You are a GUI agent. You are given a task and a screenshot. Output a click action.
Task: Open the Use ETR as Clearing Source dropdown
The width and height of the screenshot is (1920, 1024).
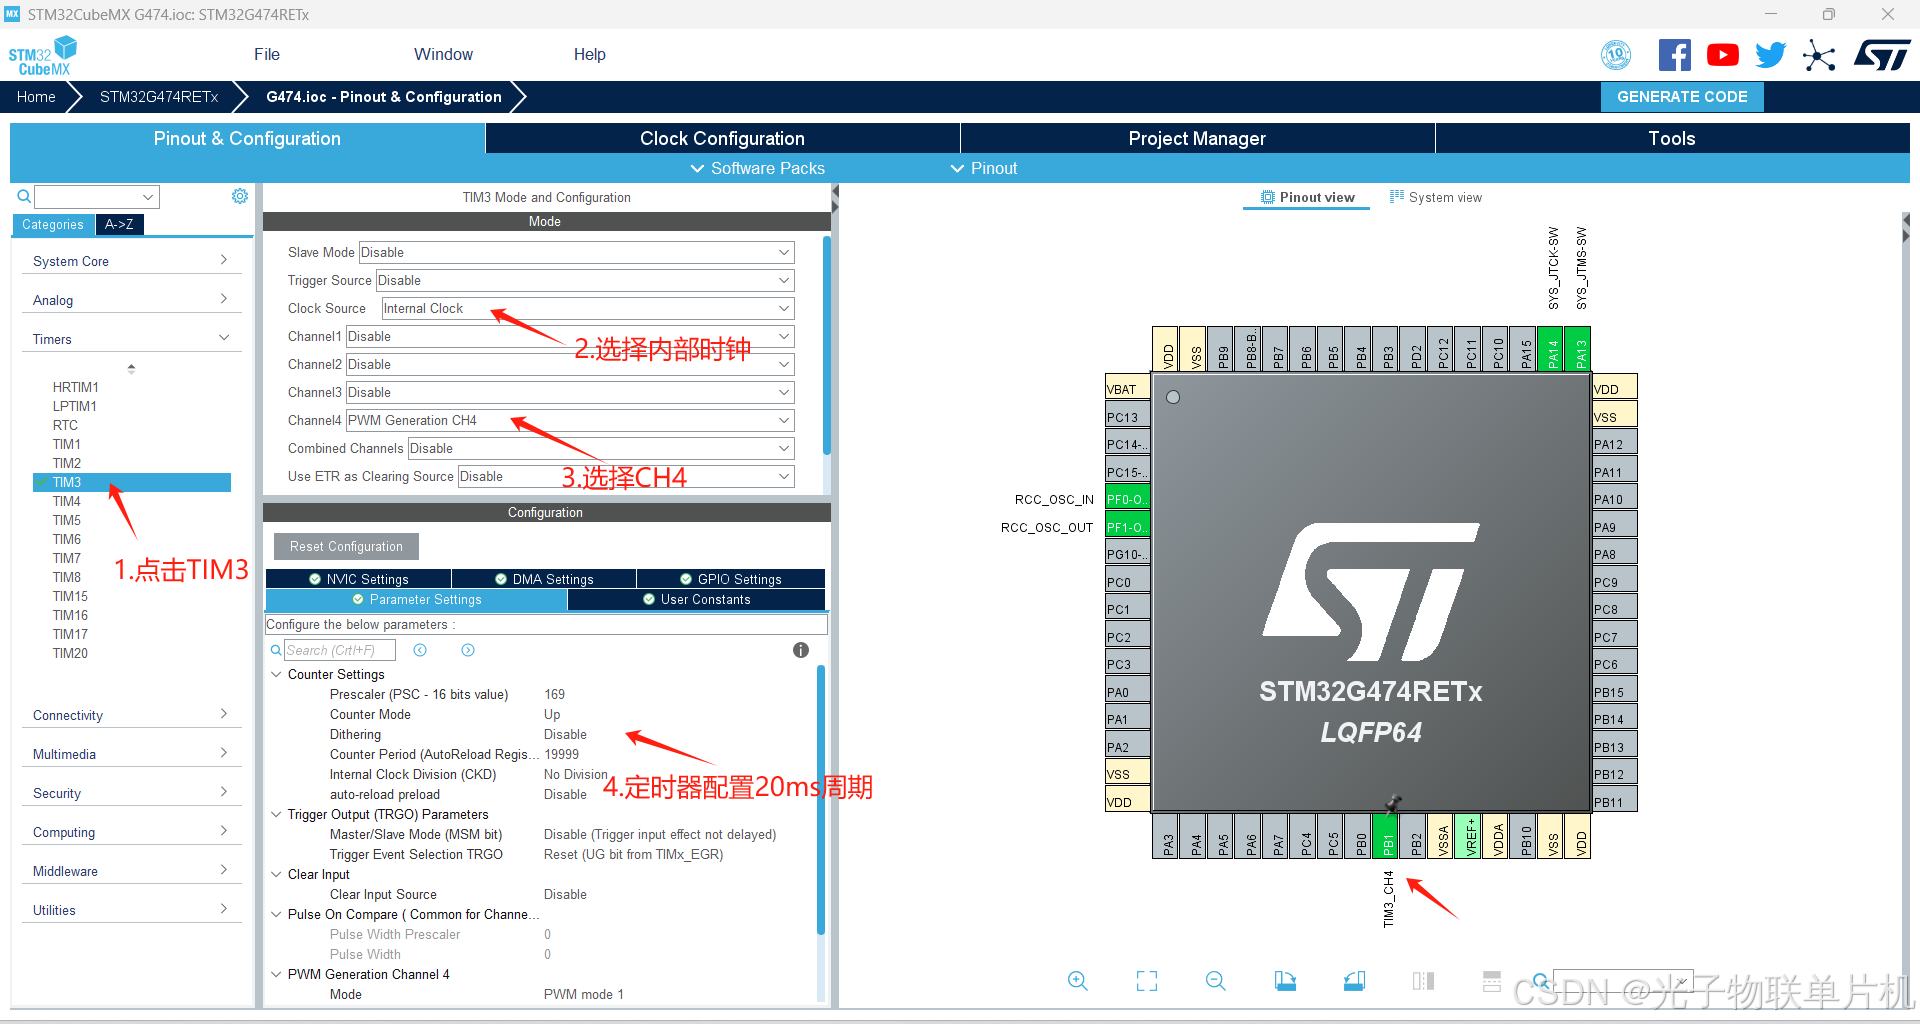point(626,476)
